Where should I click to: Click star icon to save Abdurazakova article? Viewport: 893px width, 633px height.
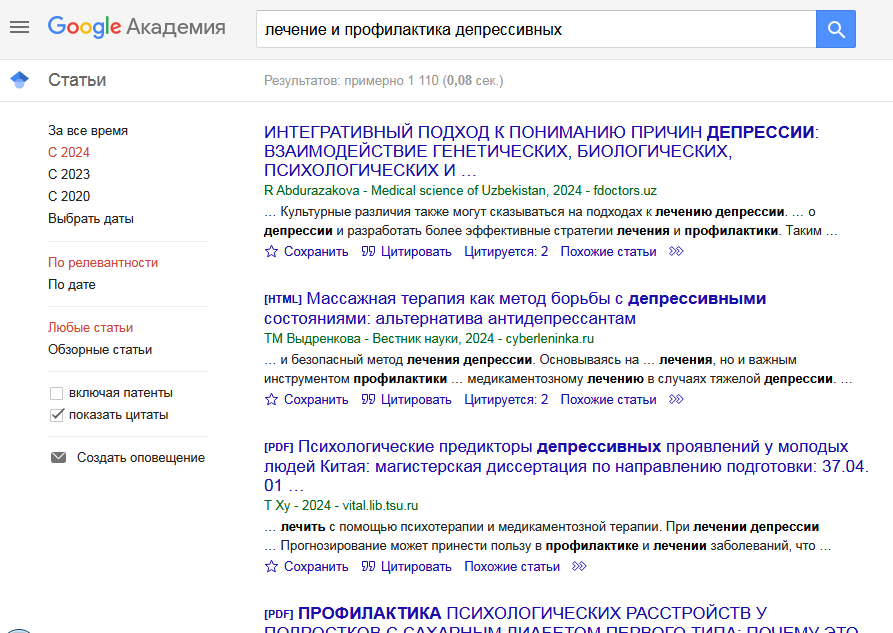271,252
